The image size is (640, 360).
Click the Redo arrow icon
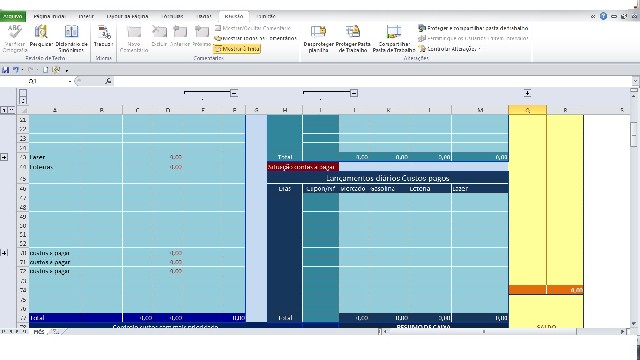click(x=31, y=70)
